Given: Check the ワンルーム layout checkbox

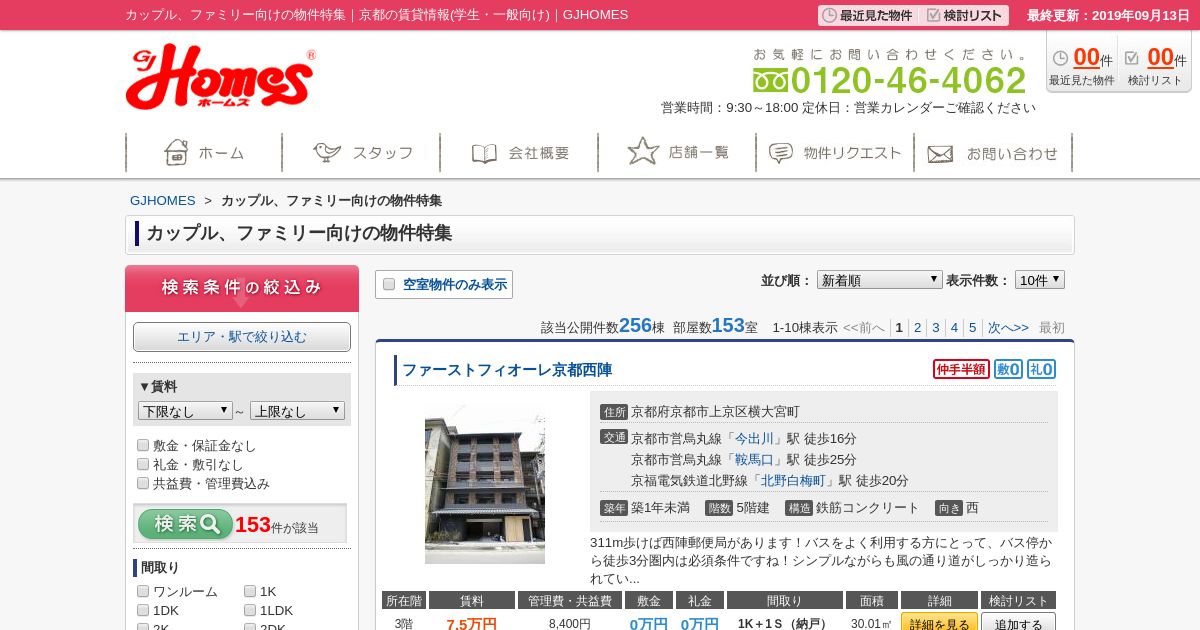Looking at the screenshot, I should coord(143,591).
